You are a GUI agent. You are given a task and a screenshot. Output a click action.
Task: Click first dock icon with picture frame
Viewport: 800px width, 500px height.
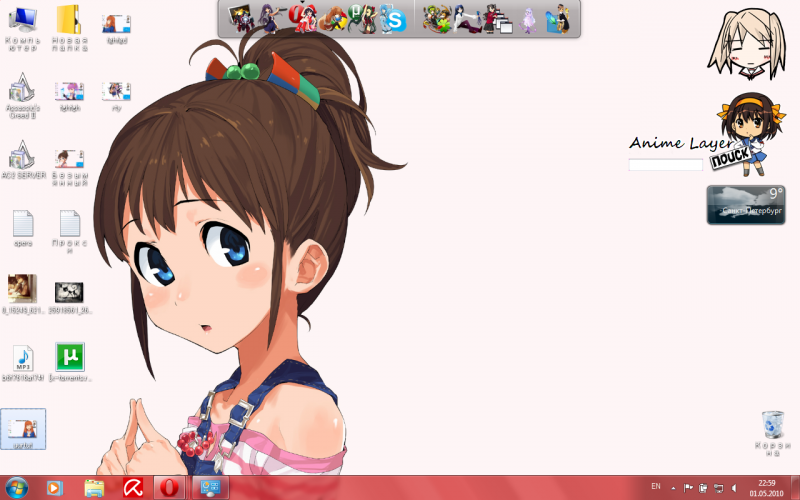coord(240,18)
